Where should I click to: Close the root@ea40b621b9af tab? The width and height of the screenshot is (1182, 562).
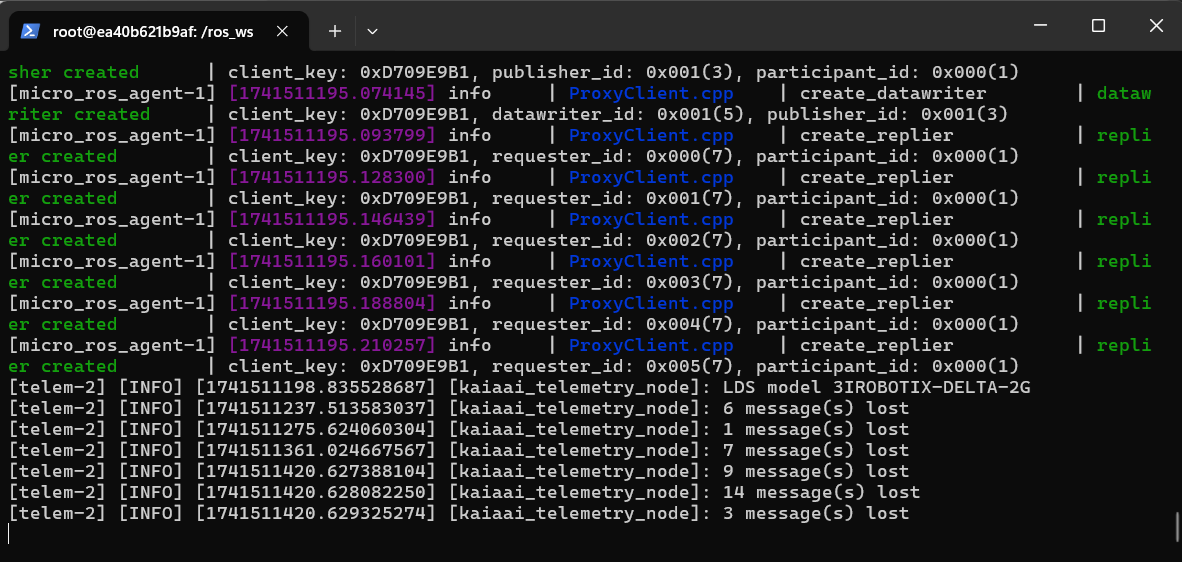pyautogui.click(x=282, y=31)
